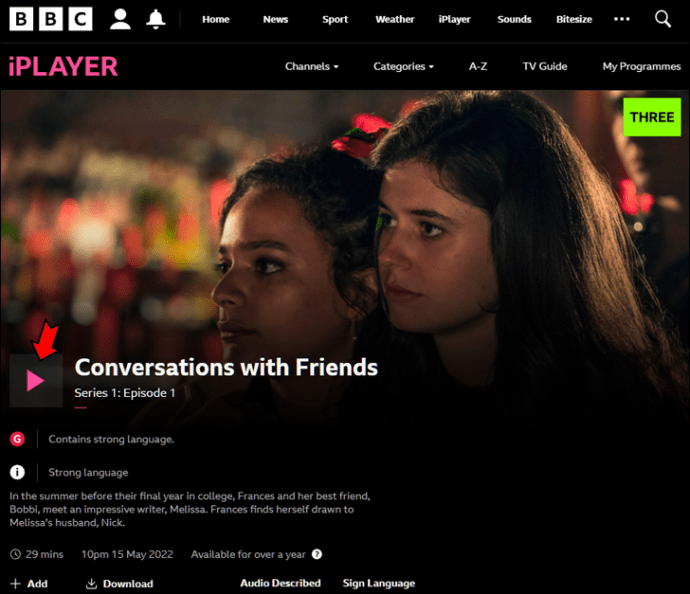This screenshot has width=690, height=594.
Task: Download this episode
Action: click(120, 583)
